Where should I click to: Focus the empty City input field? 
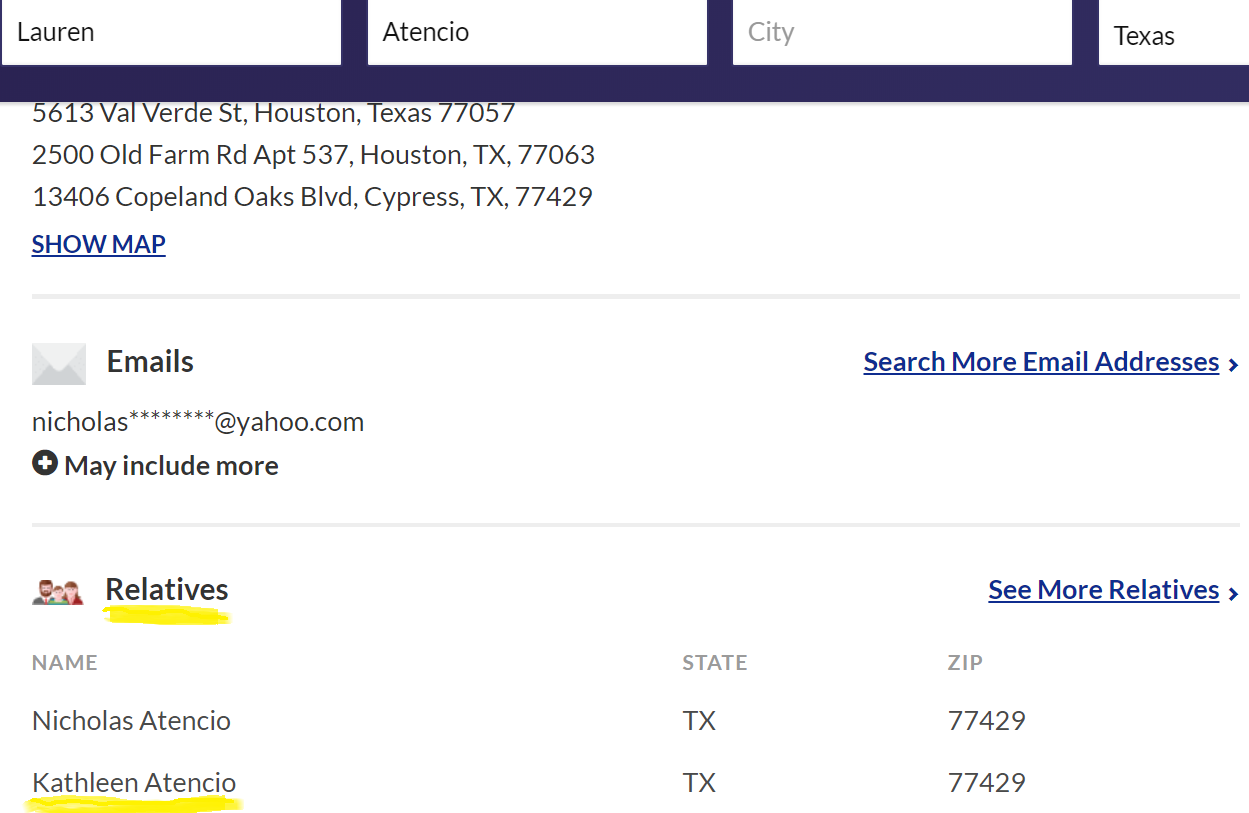(x=902, y=32)
